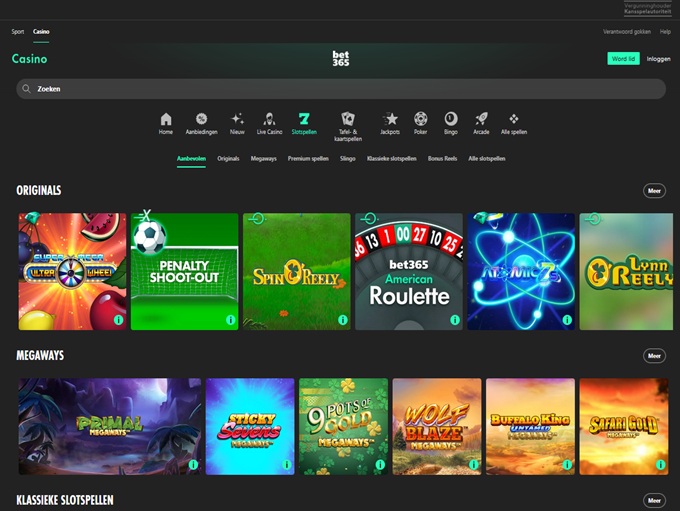The width and height of the screenshot is (680, 511).
Task: Show info for Sticky Sevens Megaways
Action: (287, 465)
